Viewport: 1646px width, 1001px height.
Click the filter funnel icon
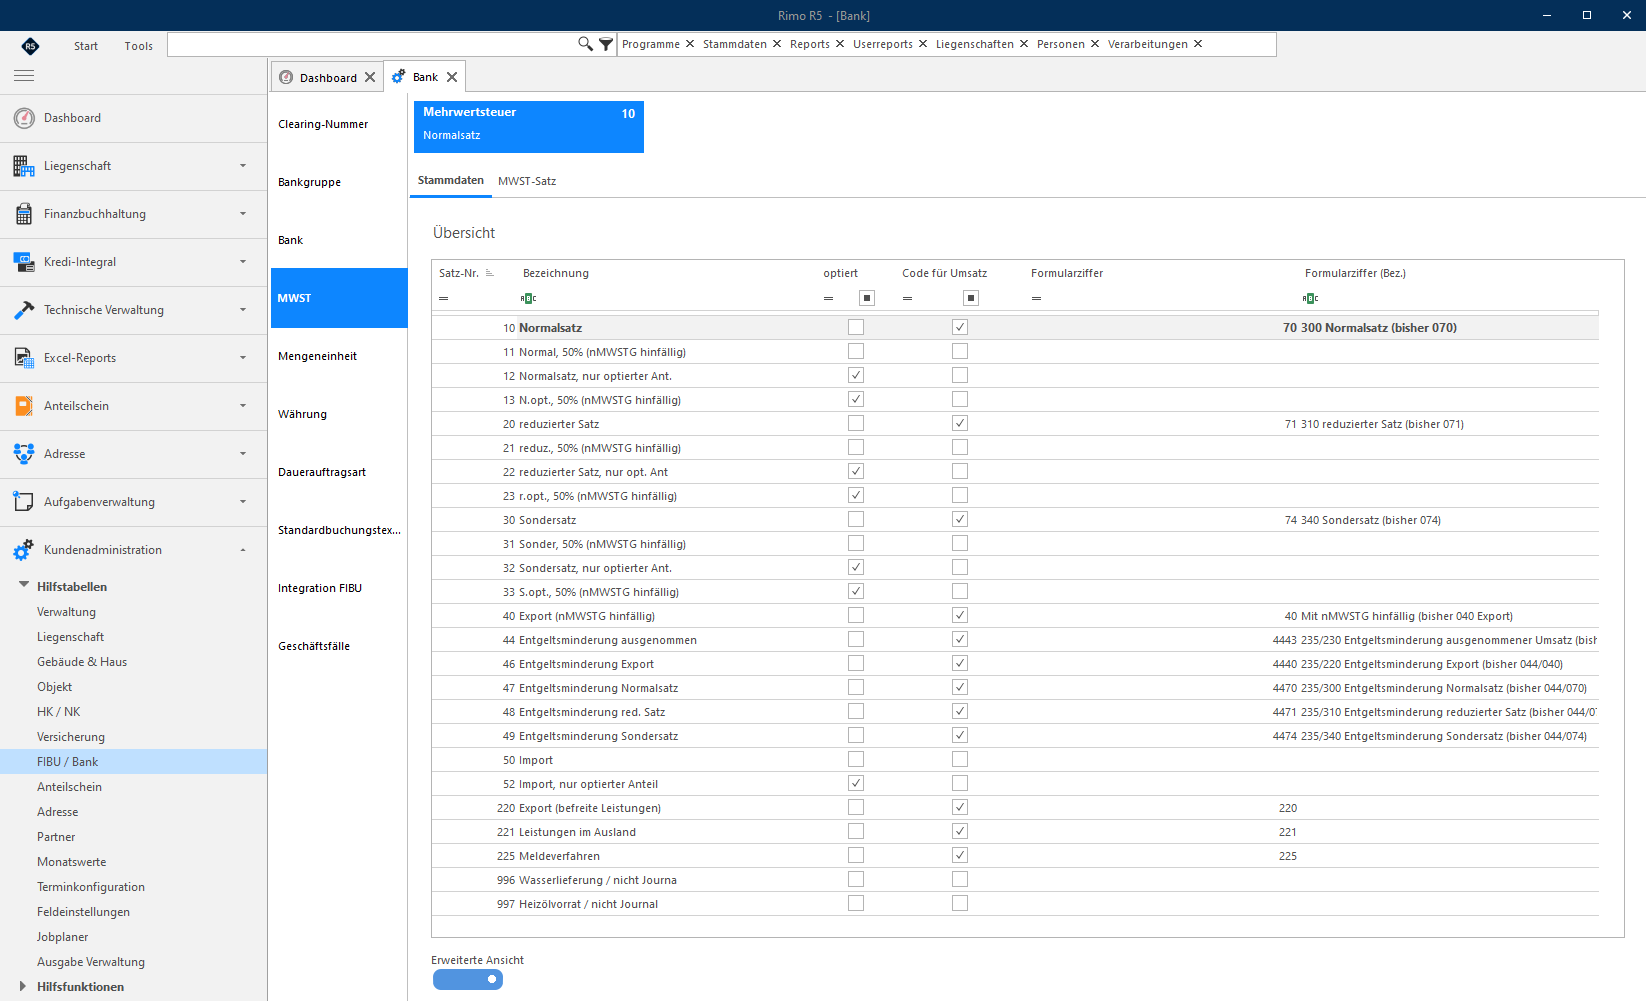pyautogui.click(x=606, y=44)
